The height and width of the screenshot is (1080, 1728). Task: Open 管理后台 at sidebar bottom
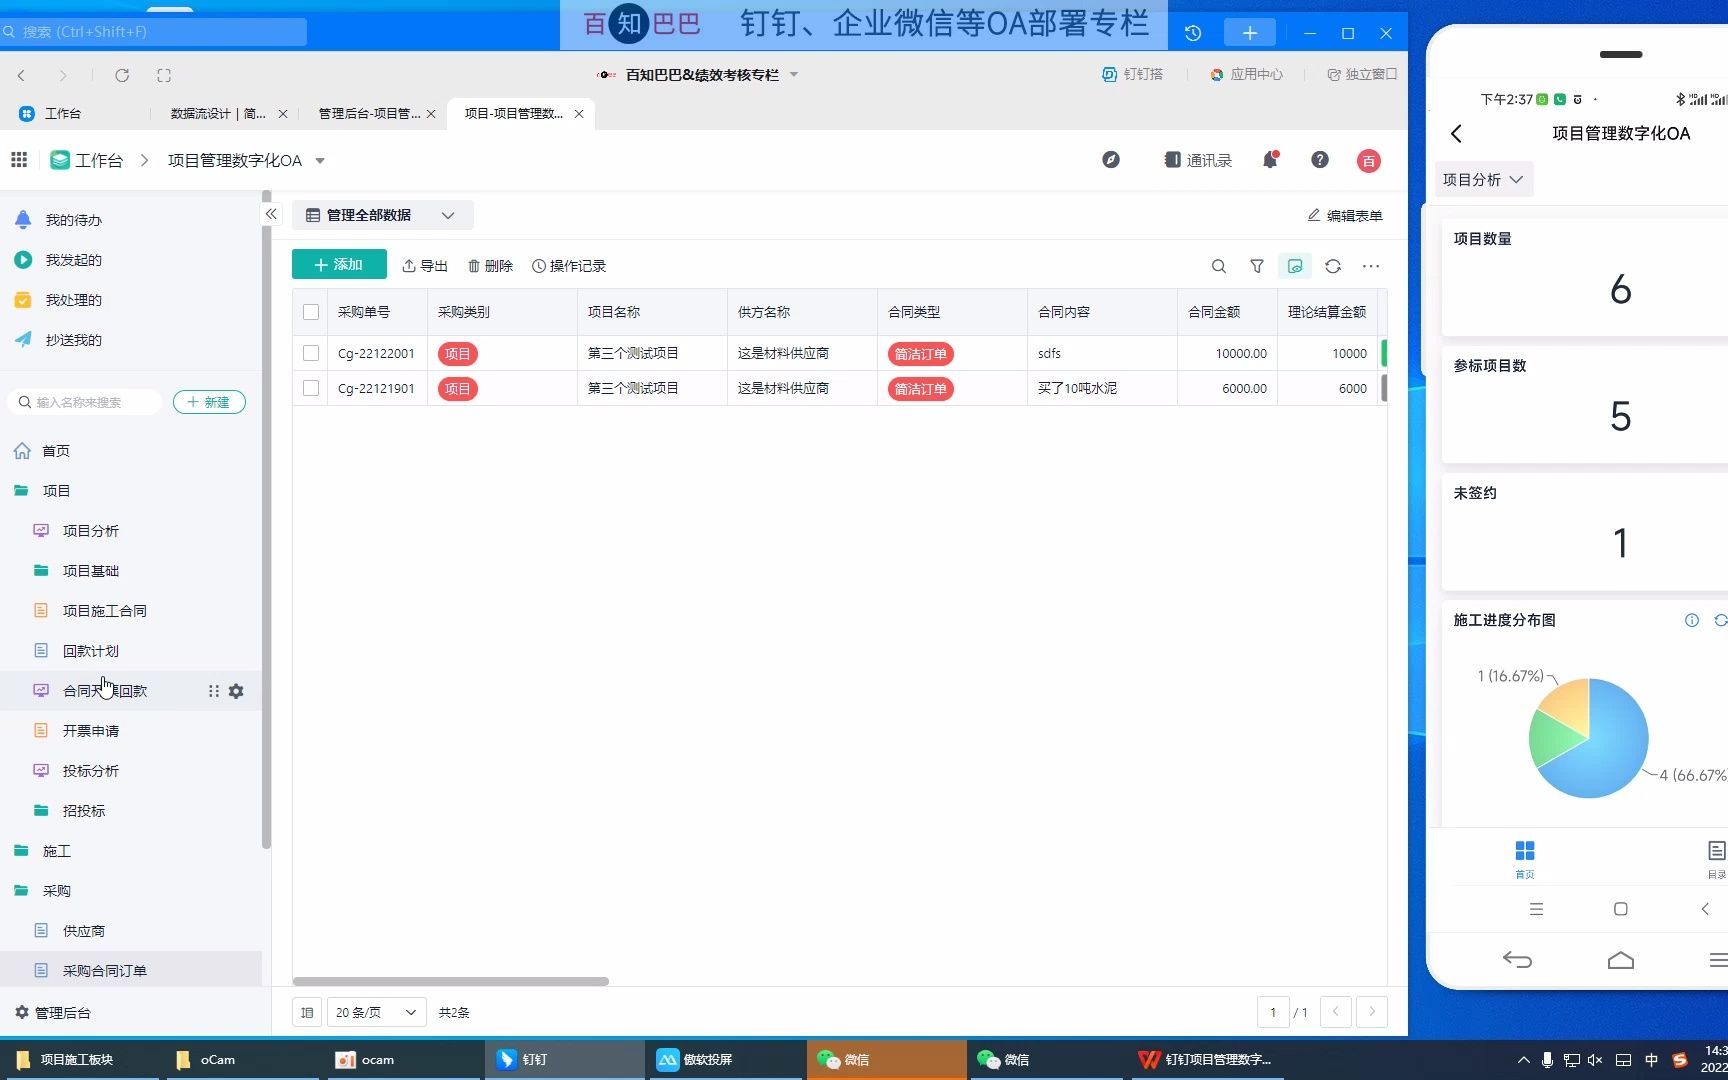(x=52, y=1012)
